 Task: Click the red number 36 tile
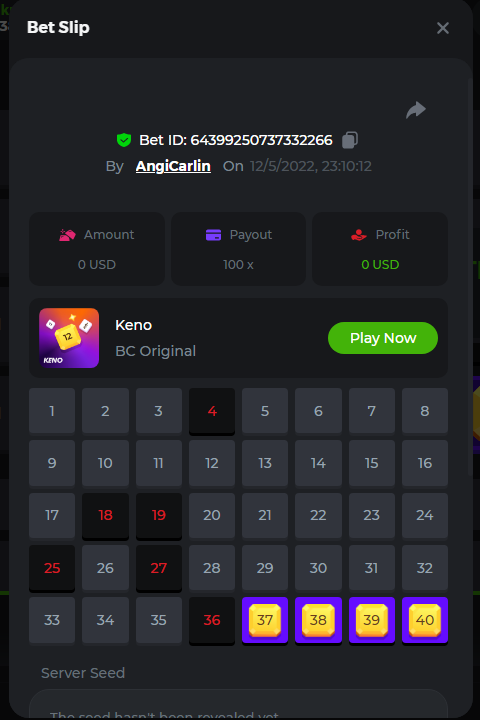coord(212,620)
